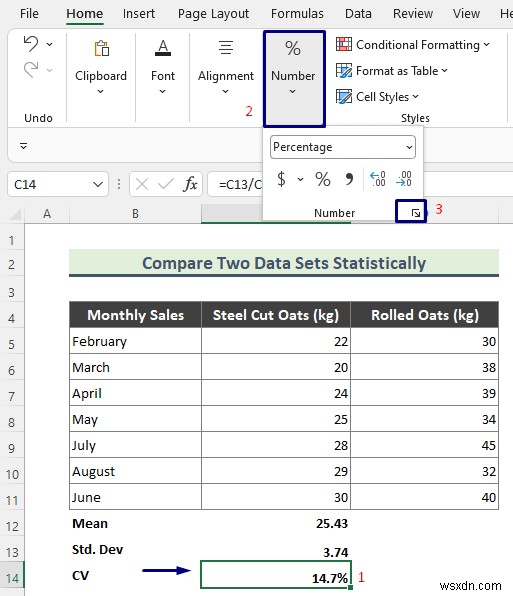The height and width of the screenshot is (596, 513).
Task: Select the cell showing 14.7%
Action: click(276, 575)
